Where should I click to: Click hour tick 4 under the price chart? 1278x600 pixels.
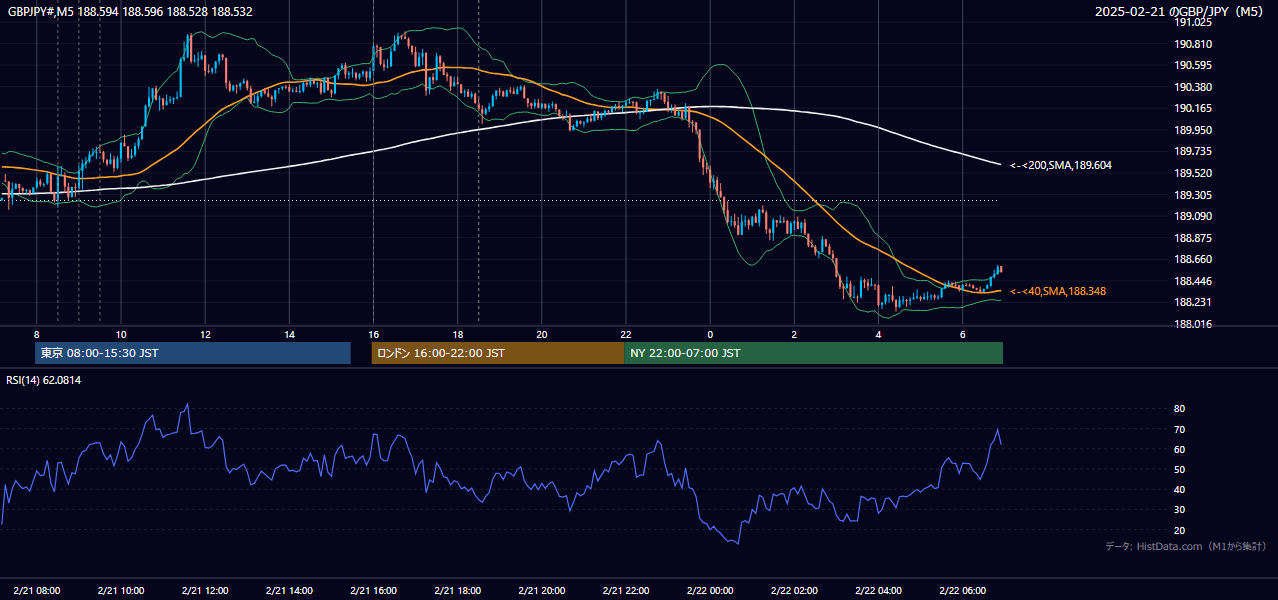[x=879, y=334]
